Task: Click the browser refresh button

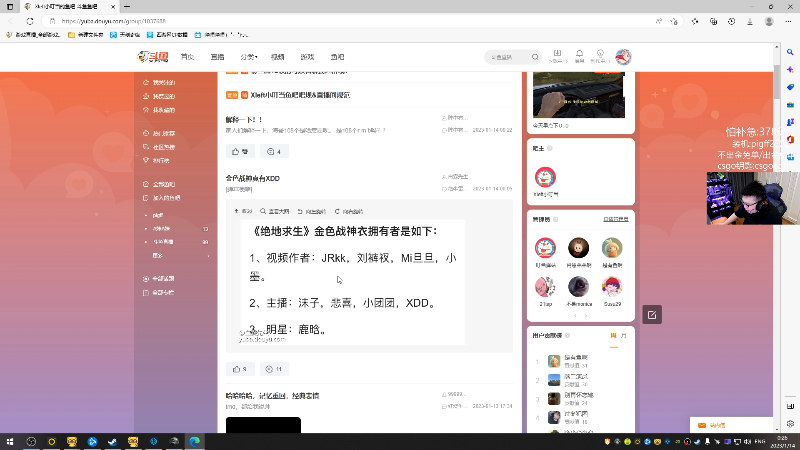Action: [x=30, y=21]
